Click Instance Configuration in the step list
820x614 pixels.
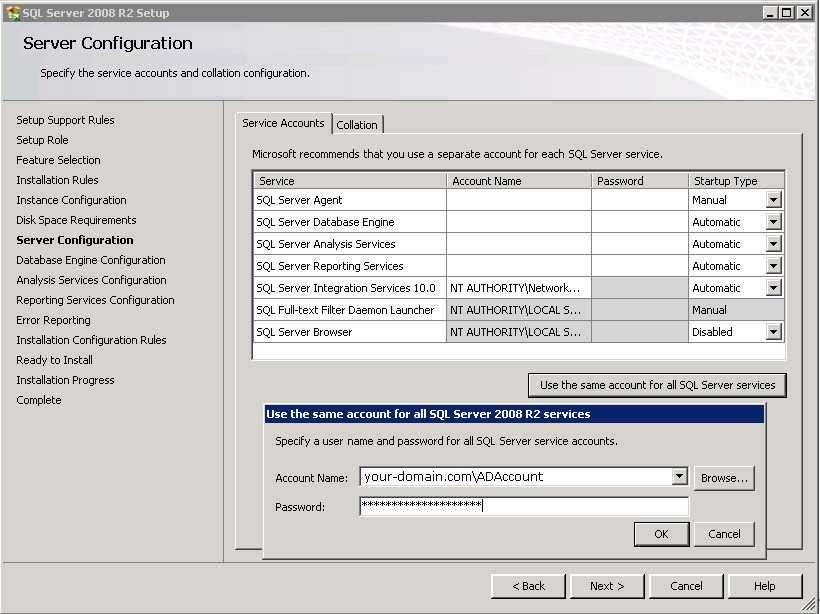72,200
